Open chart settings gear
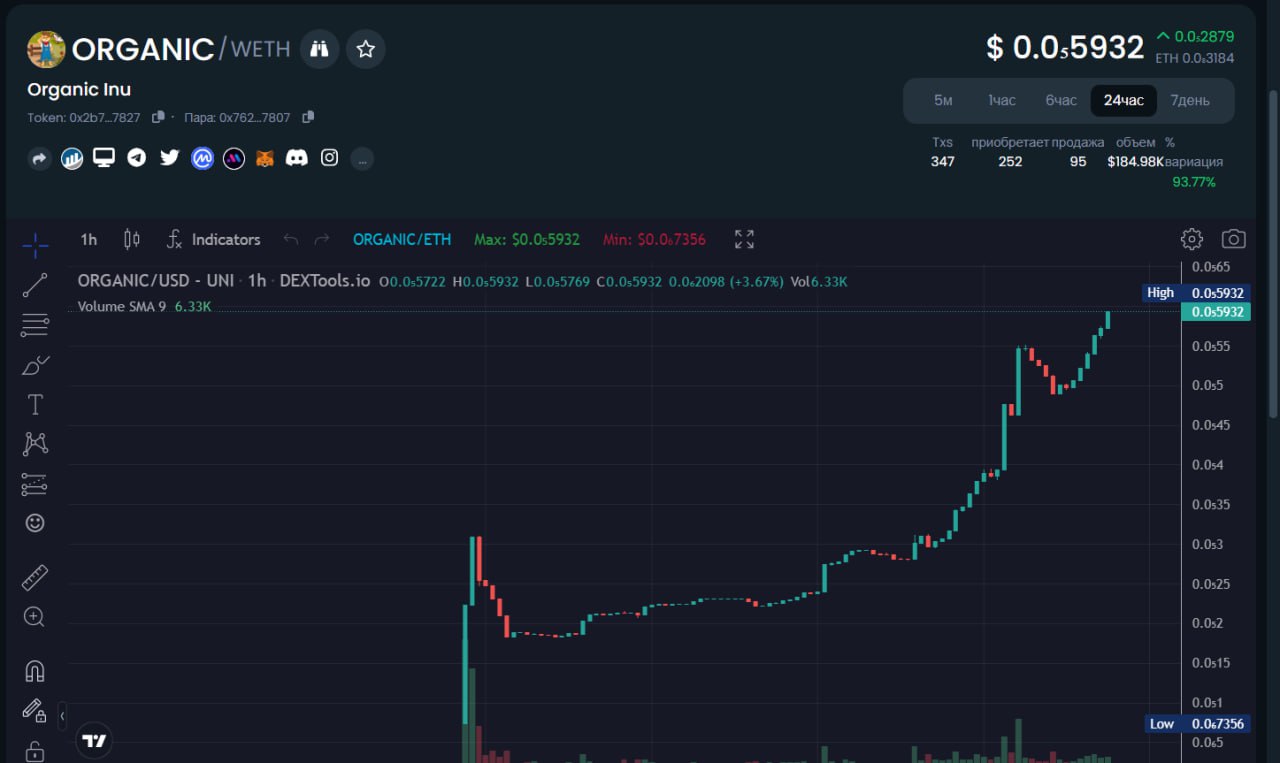The height and width of the screenshot is (763, 1280). [1191, 239]
